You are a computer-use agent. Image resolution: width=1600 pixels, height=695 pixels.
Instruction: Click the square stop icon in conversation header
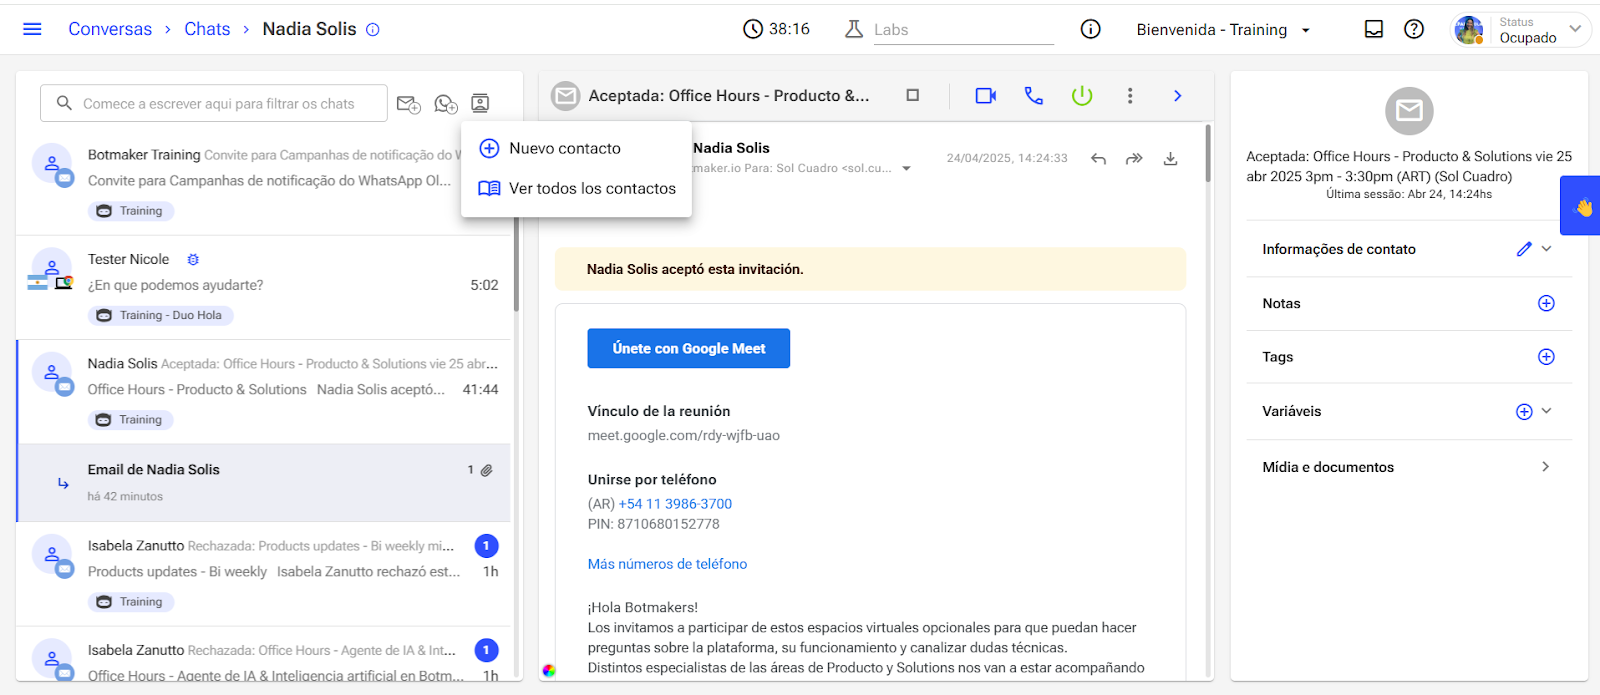[x=912, y=95]
